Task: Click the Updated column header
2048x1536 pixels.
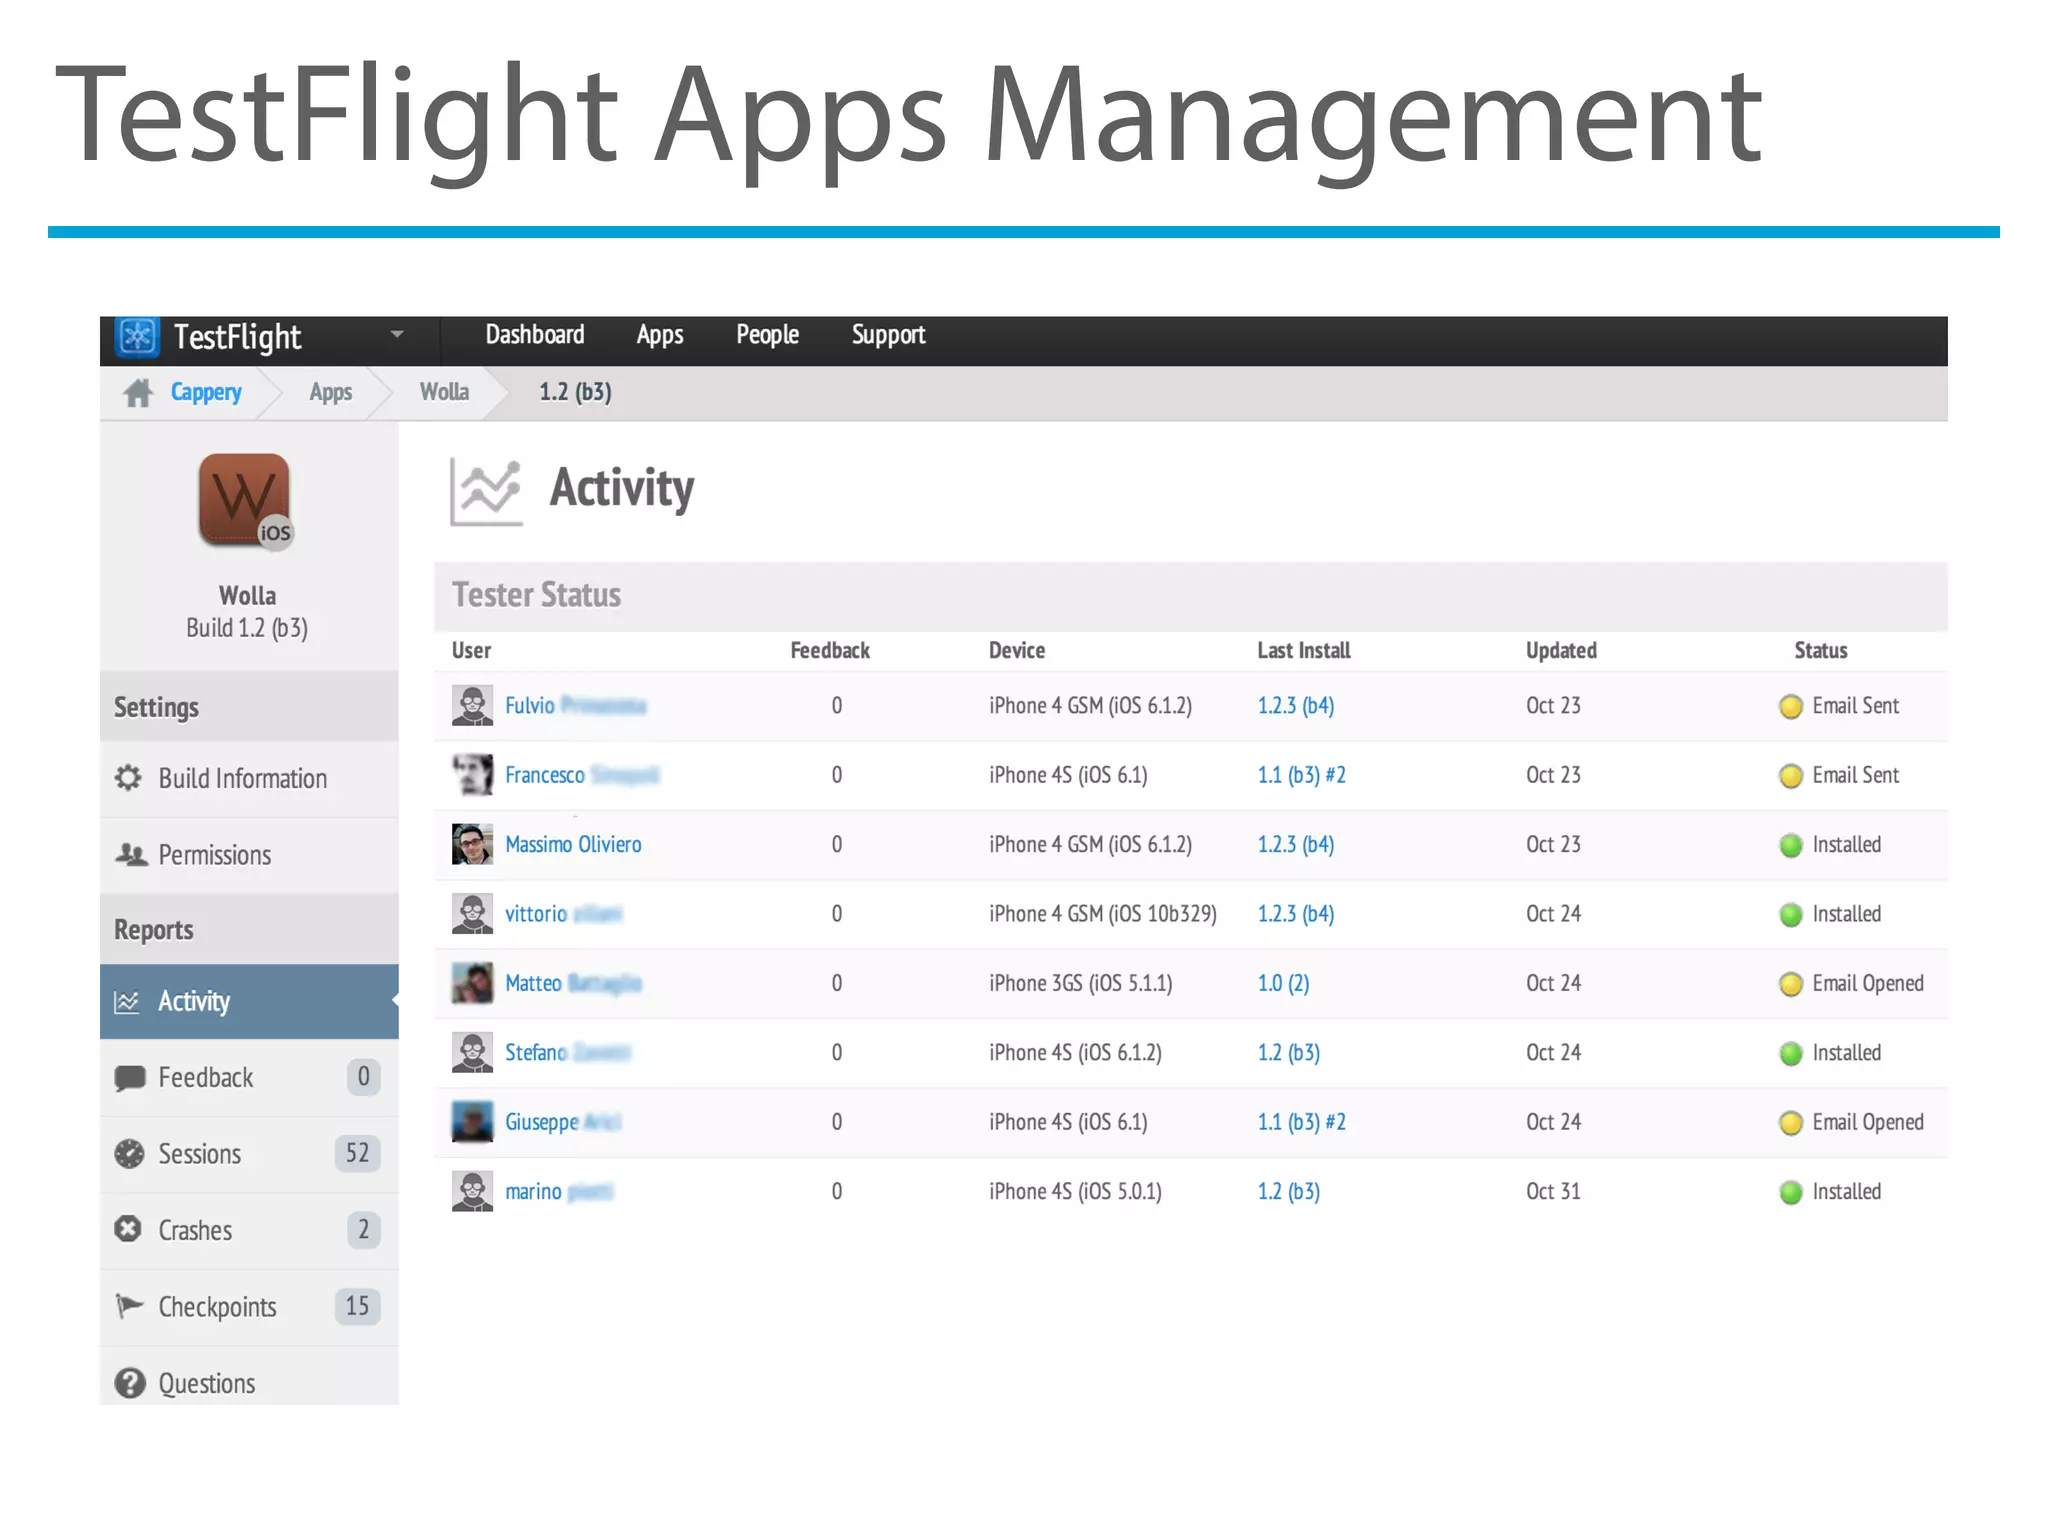Action: click(1561, 650)
